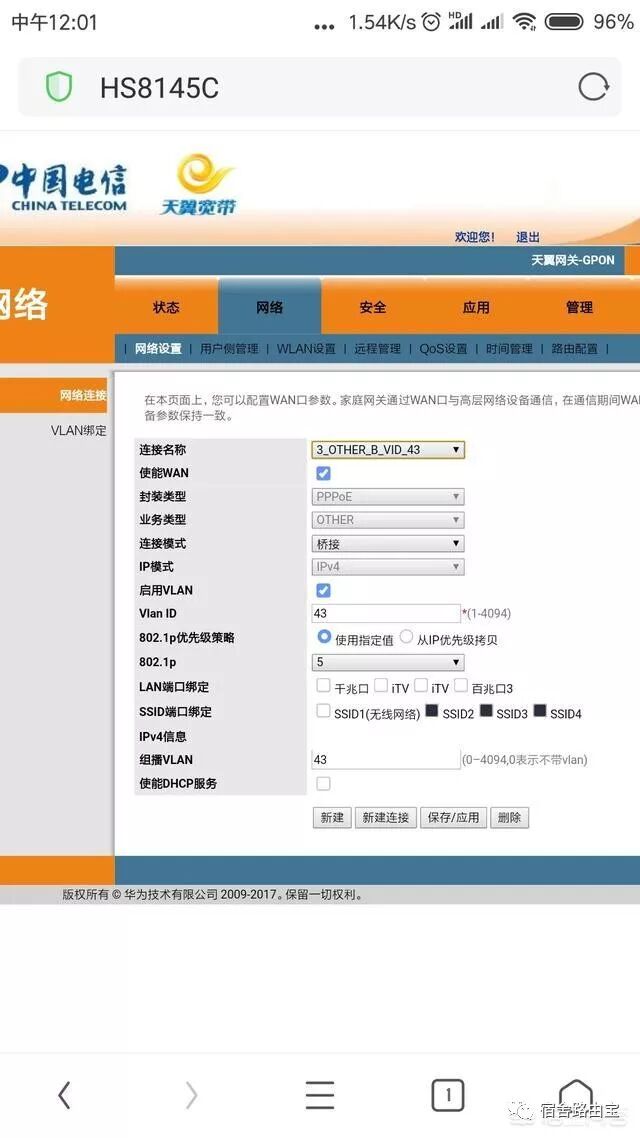Tap the HS8145C address bar

319,88
